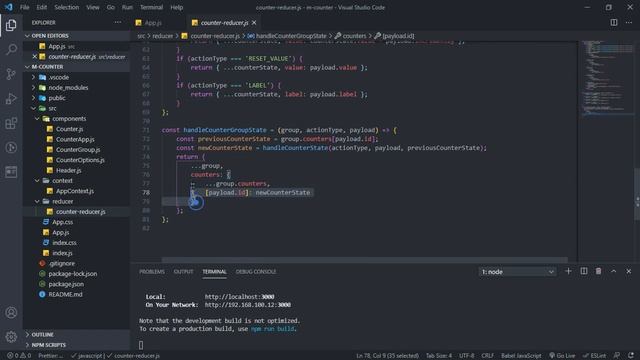Click the ESLint status bar item
The height and width of the screenshot is (360, 640).
pos(594,356)
